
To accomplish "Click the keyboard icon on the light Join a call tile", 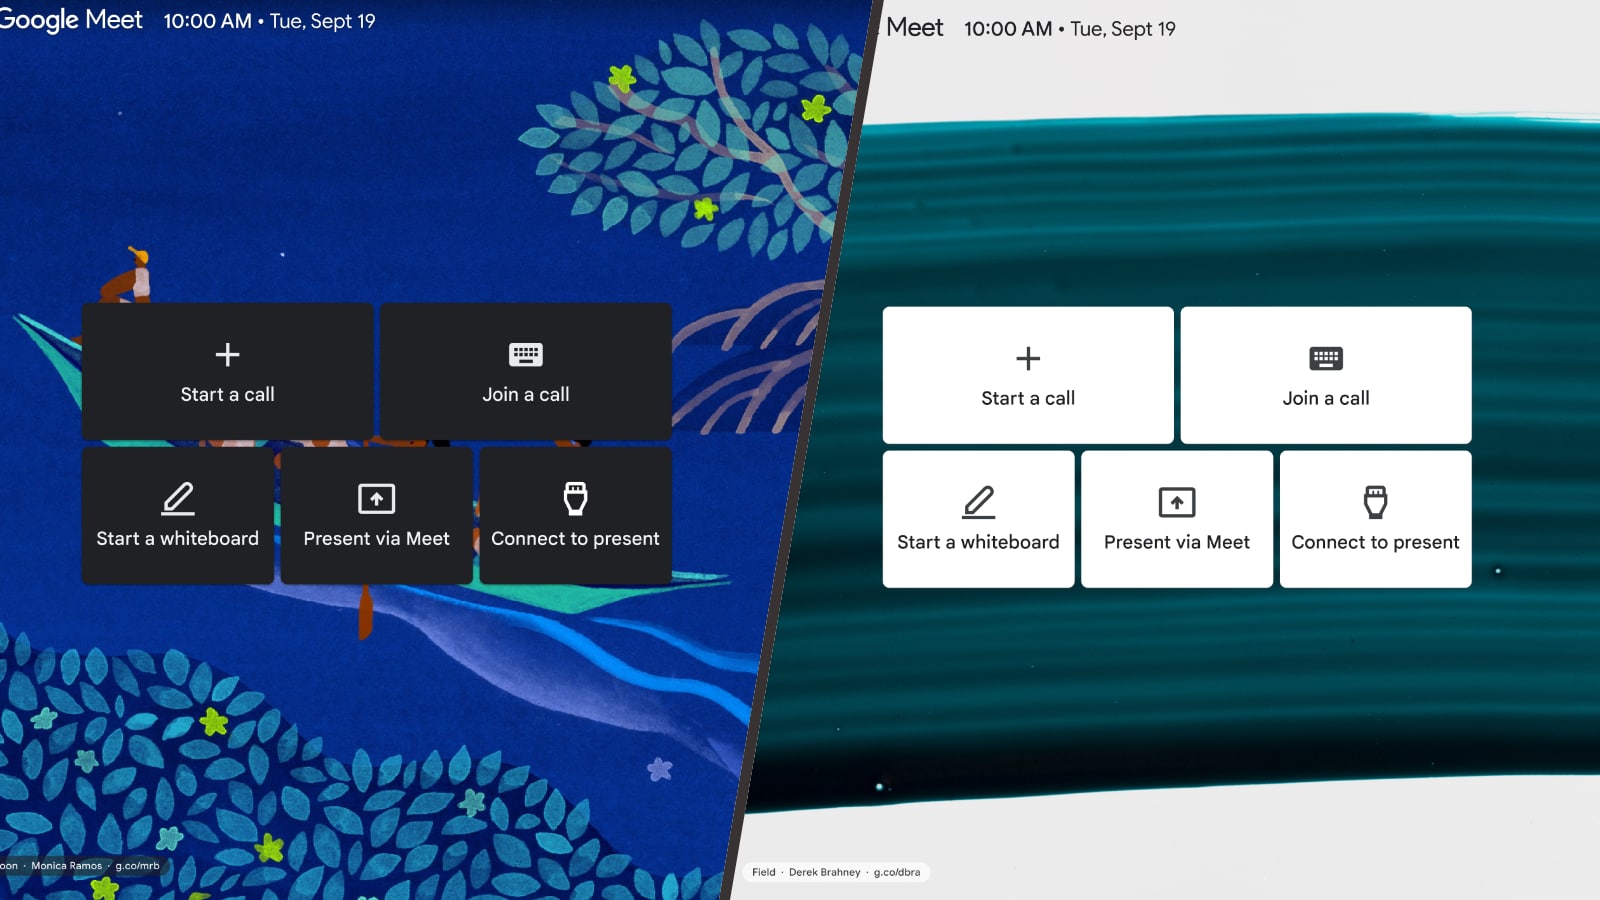I will (x=1326, y=358).
